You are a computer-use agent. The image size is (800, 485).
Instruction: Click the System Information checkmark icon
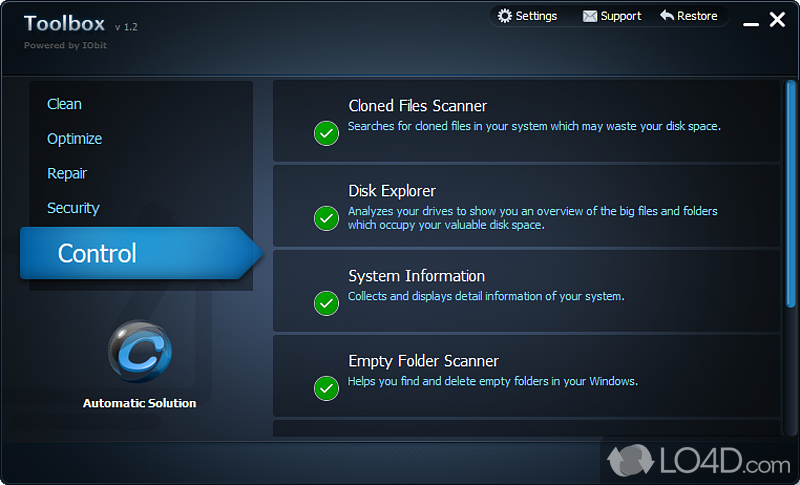tap(327, 303)
